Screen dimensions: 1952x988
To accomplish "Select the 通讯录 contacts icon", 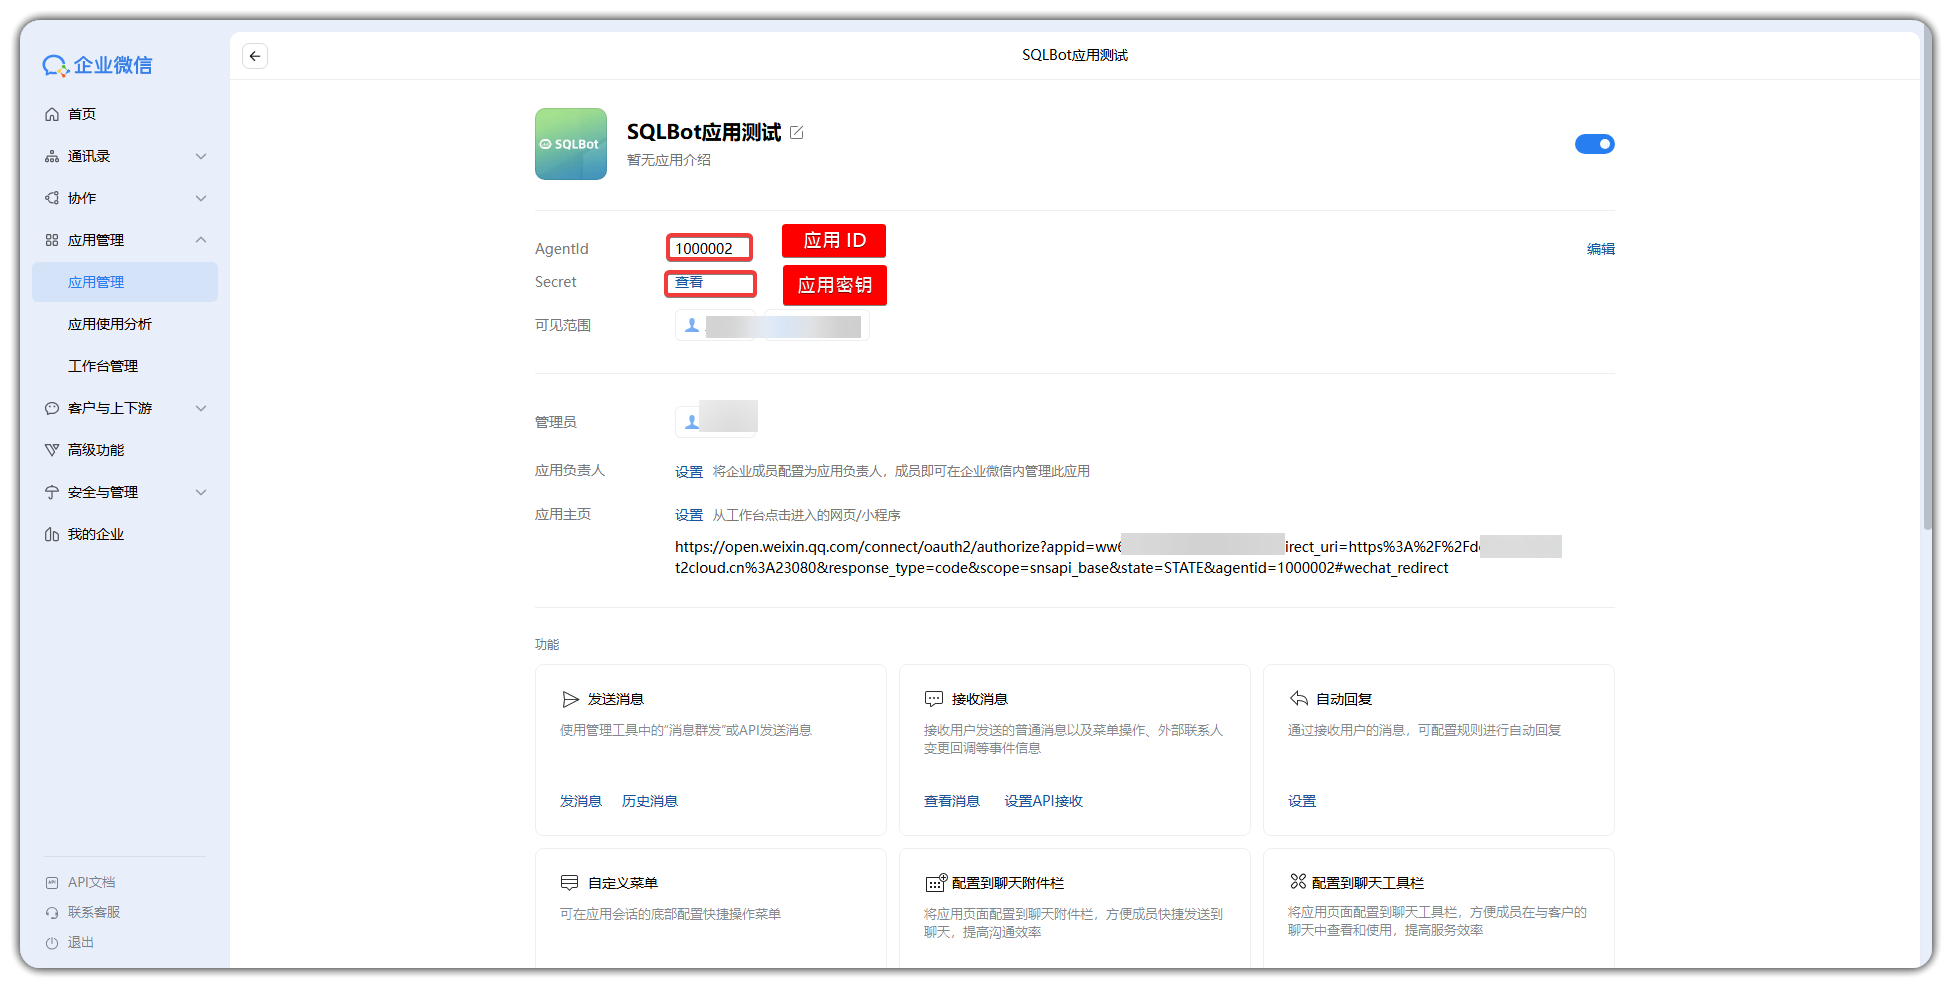I will point(53,156).
